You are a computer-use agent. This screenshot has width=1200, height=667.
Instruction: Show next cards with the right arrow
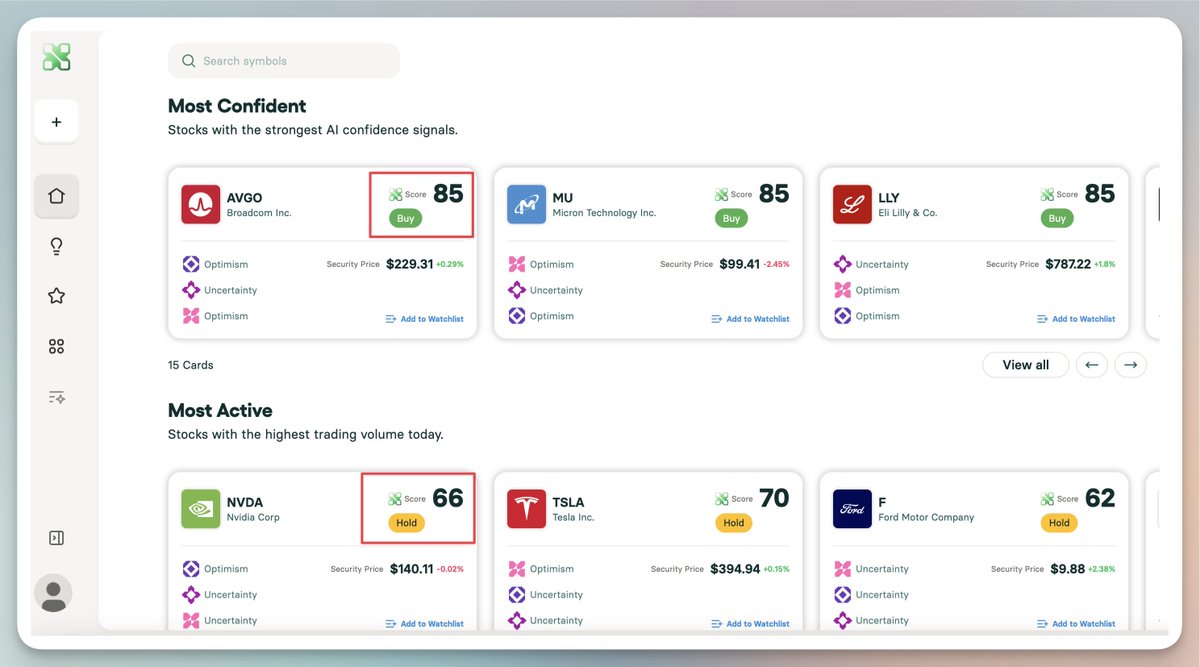[x=1130, y=365]
